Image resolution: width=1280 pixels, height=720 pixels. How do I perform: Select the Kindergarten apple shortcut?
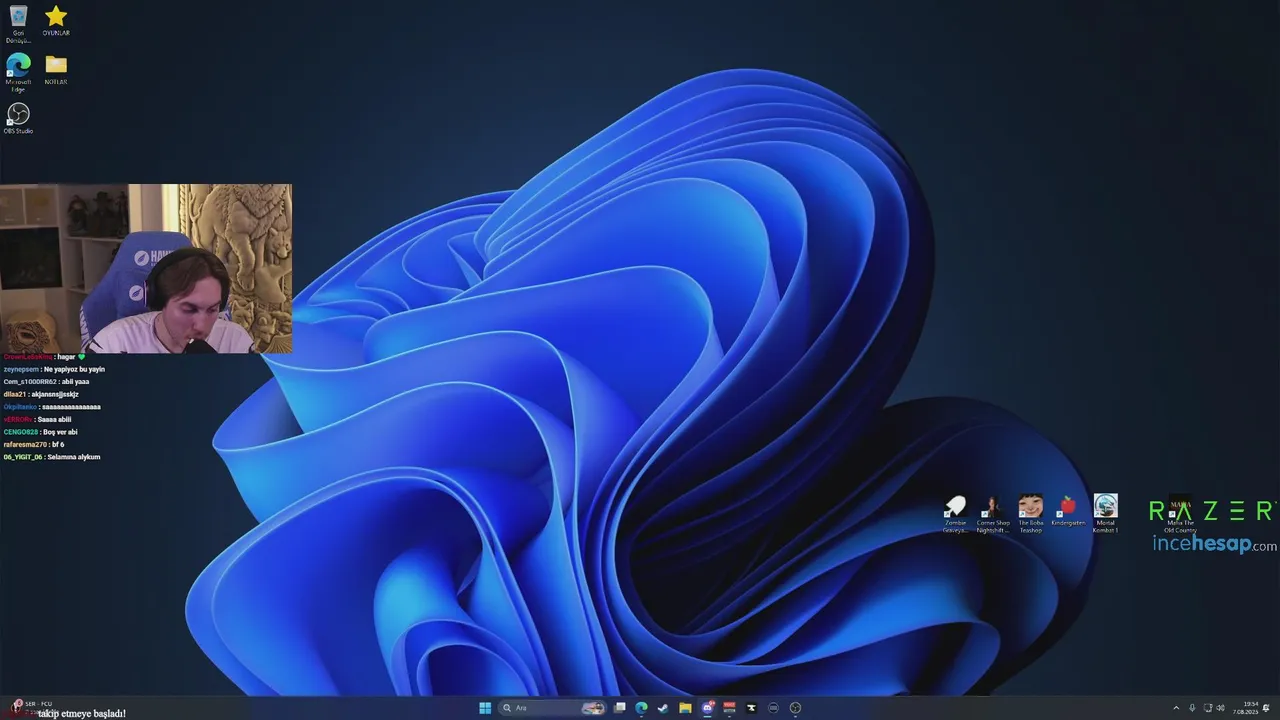1068,511
